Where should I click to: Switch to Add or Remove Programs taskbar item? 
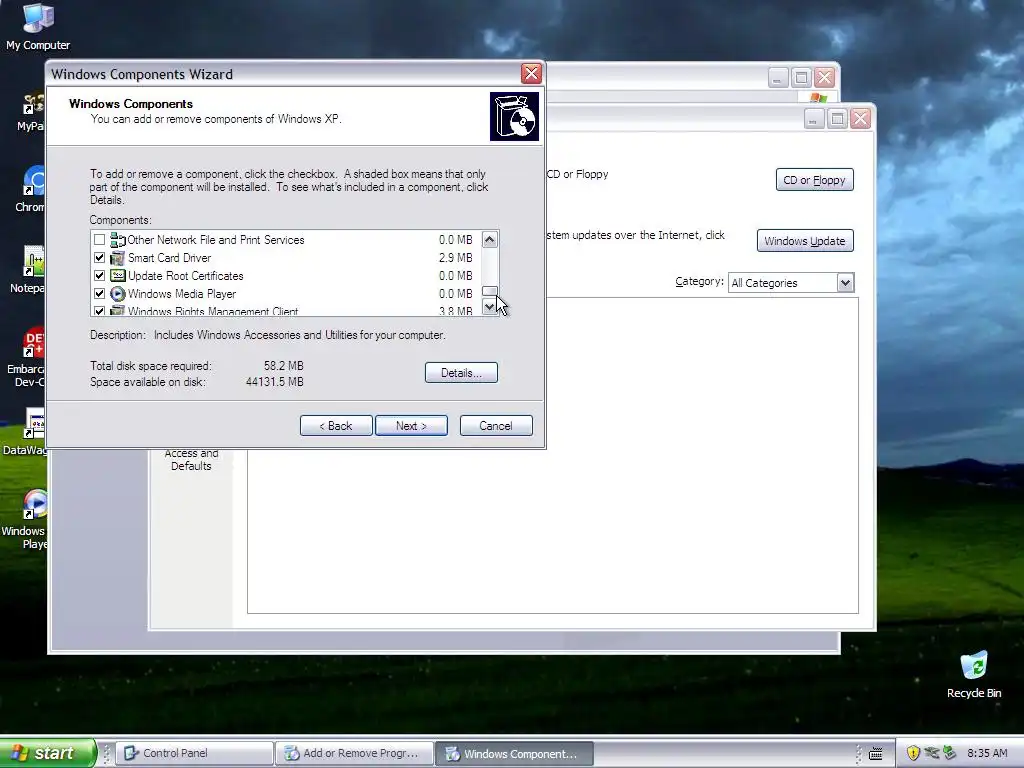(354, 753)
